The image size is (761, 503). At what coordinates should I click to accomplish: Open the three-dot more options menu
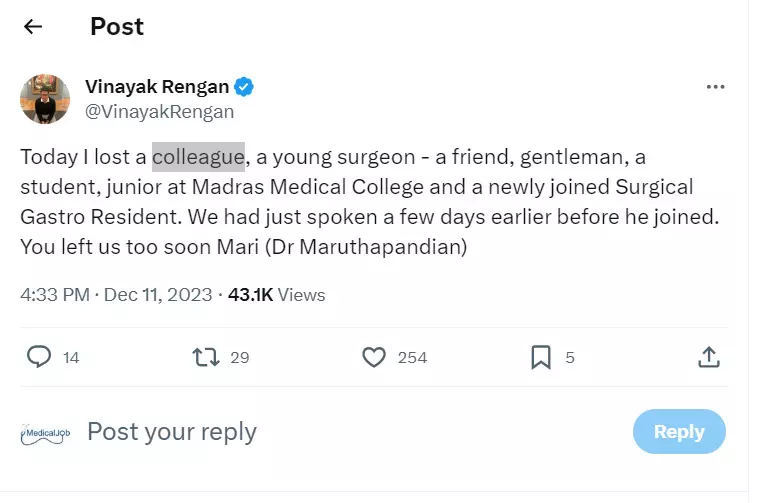715,87
